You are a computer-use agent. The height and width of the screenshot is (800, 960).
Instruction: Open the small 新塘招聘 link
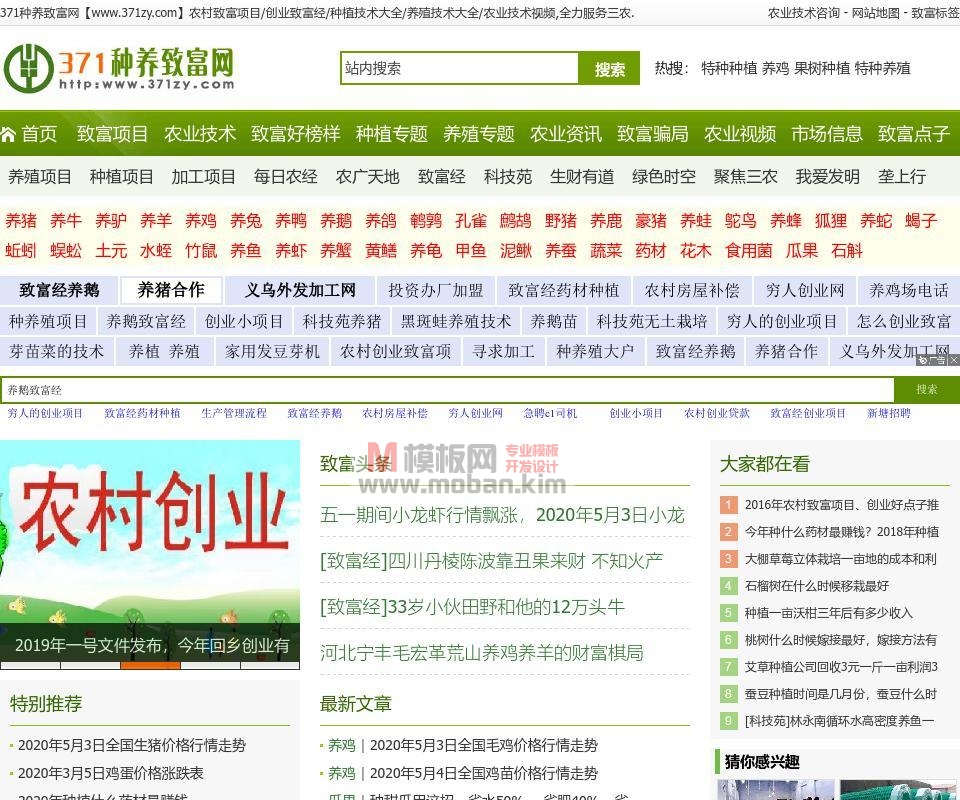point(888,413)
